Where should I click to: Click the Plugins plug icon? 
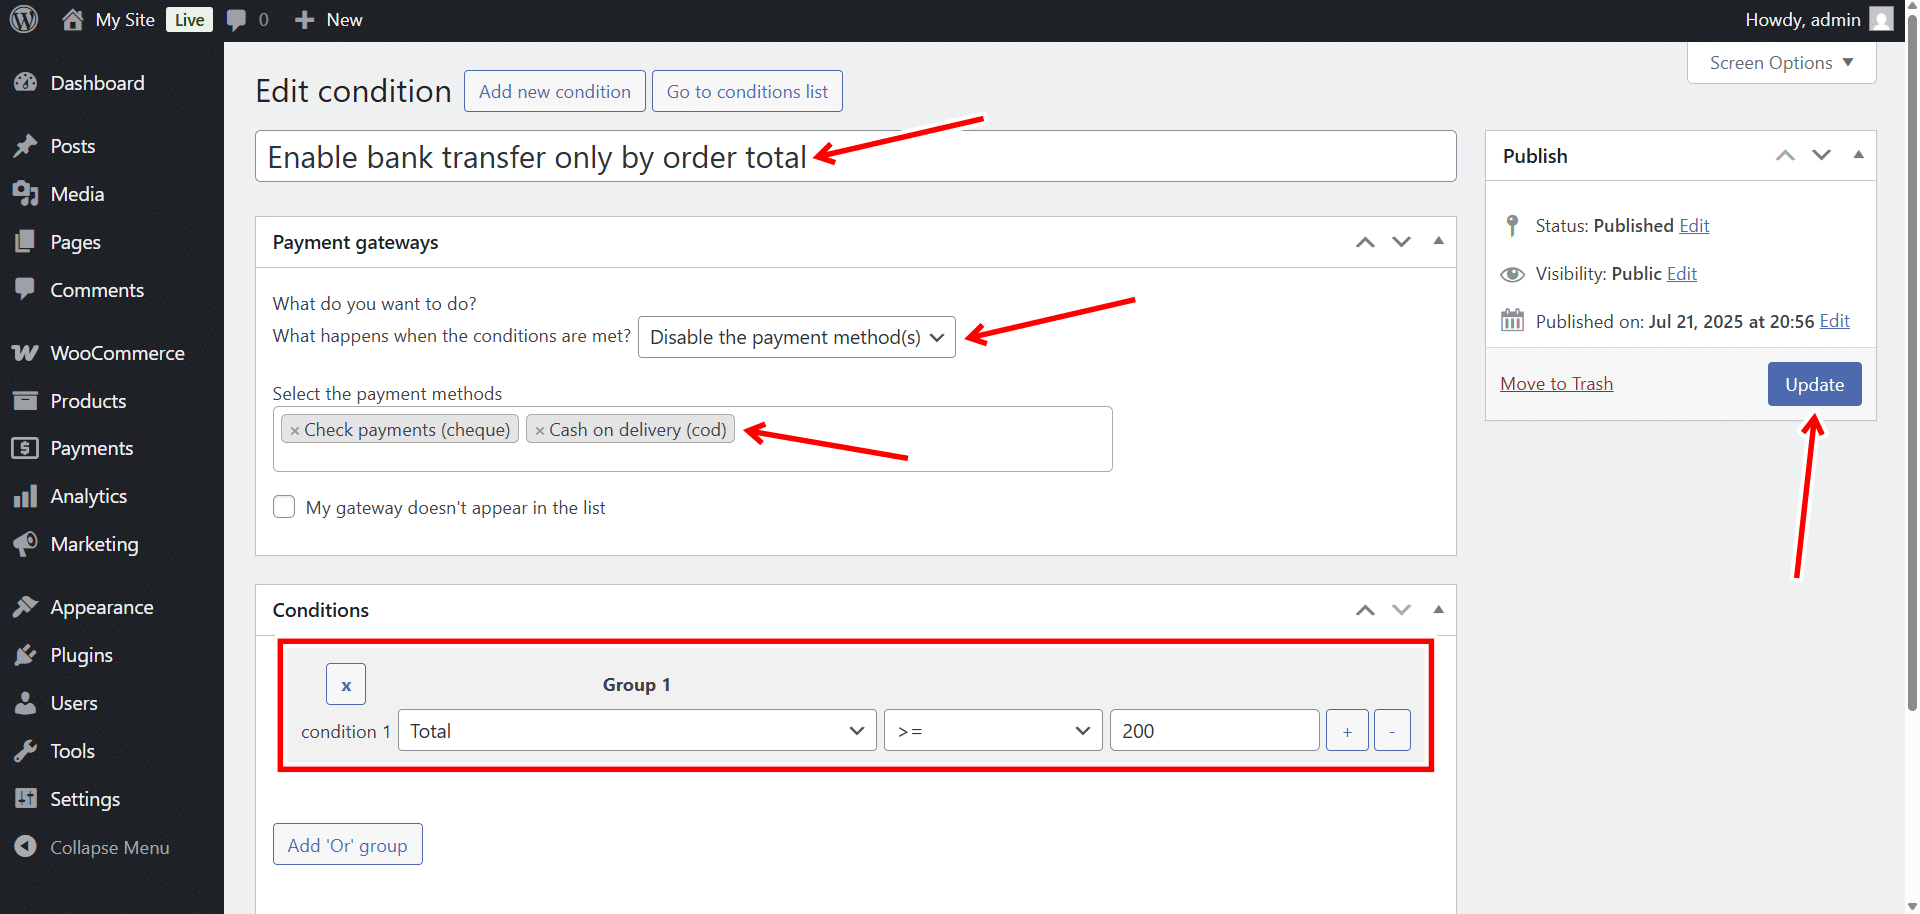[x=26, y=655]
